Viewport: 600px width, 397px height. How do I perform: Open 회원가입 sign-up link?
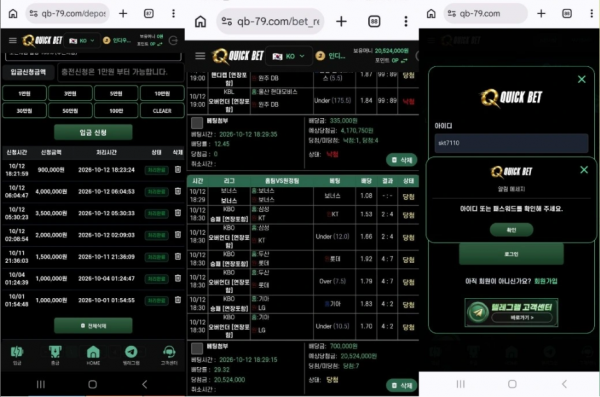546,281
